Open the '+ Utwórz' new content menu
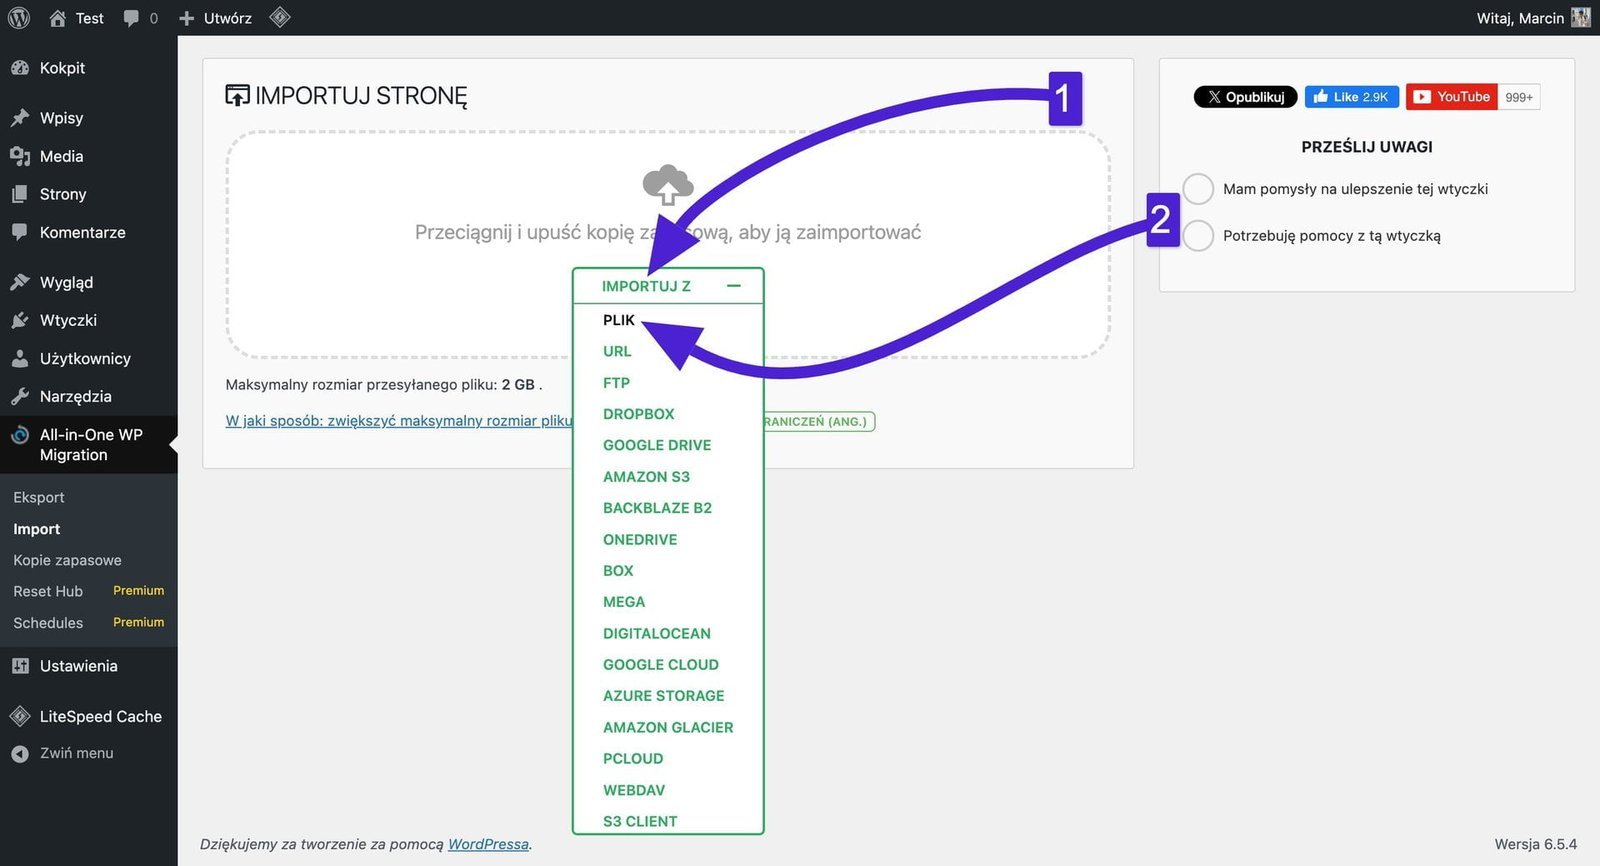Viewport: 1600px width, 866px height. pyautogui.click(x=215, y=18)
